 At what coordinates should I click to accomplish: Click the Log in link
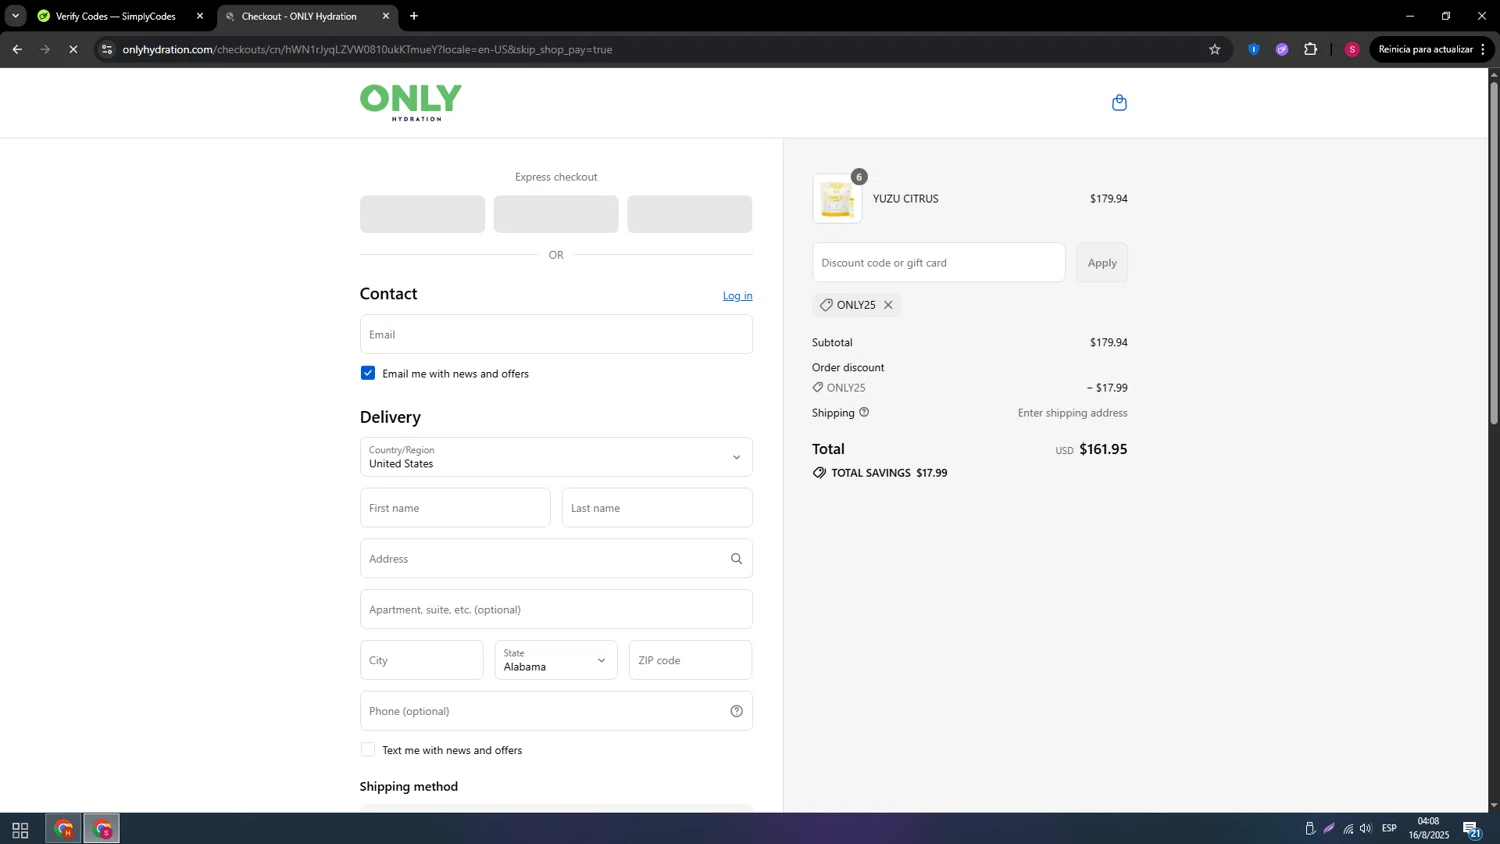click(x=738, y=296)
